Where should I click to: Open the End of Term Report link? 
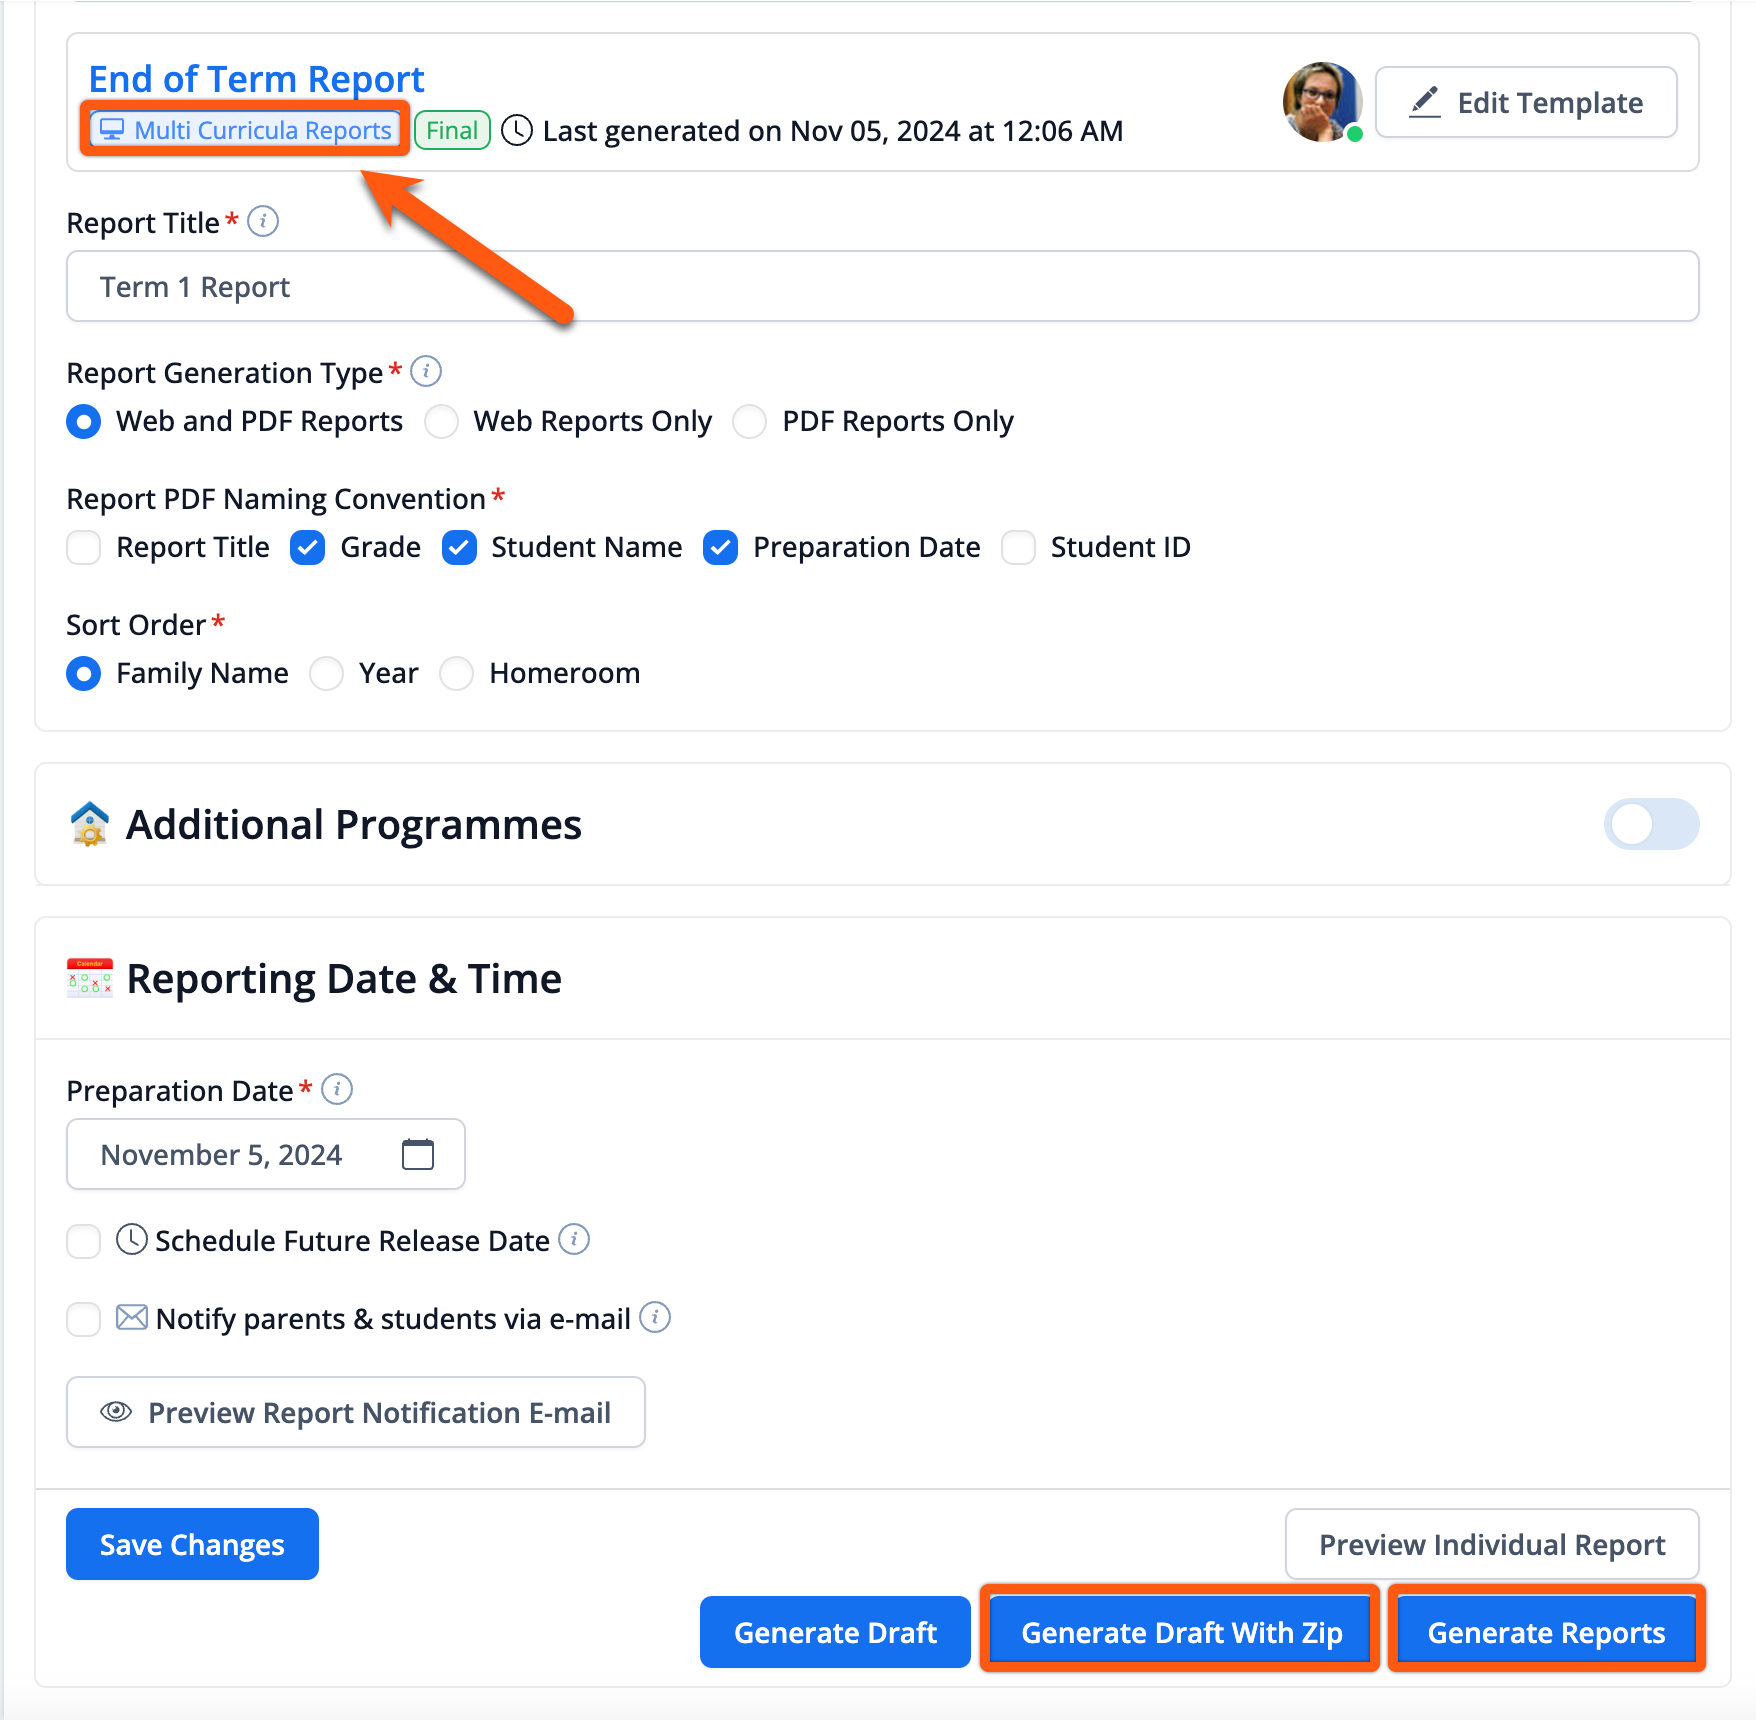pyautogui.click(x=257, y=79)
